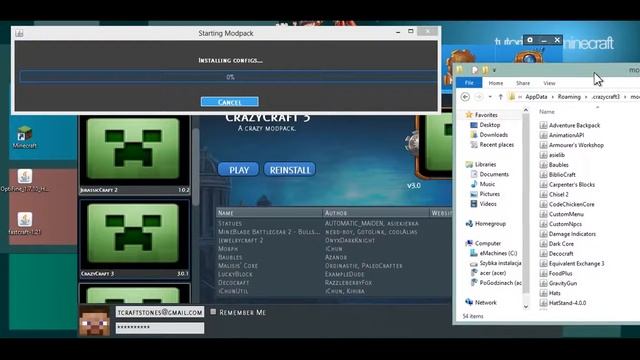640x360 pixels.
Task: Click the Explorer forward arrow
Action: [x=479, y=97]
